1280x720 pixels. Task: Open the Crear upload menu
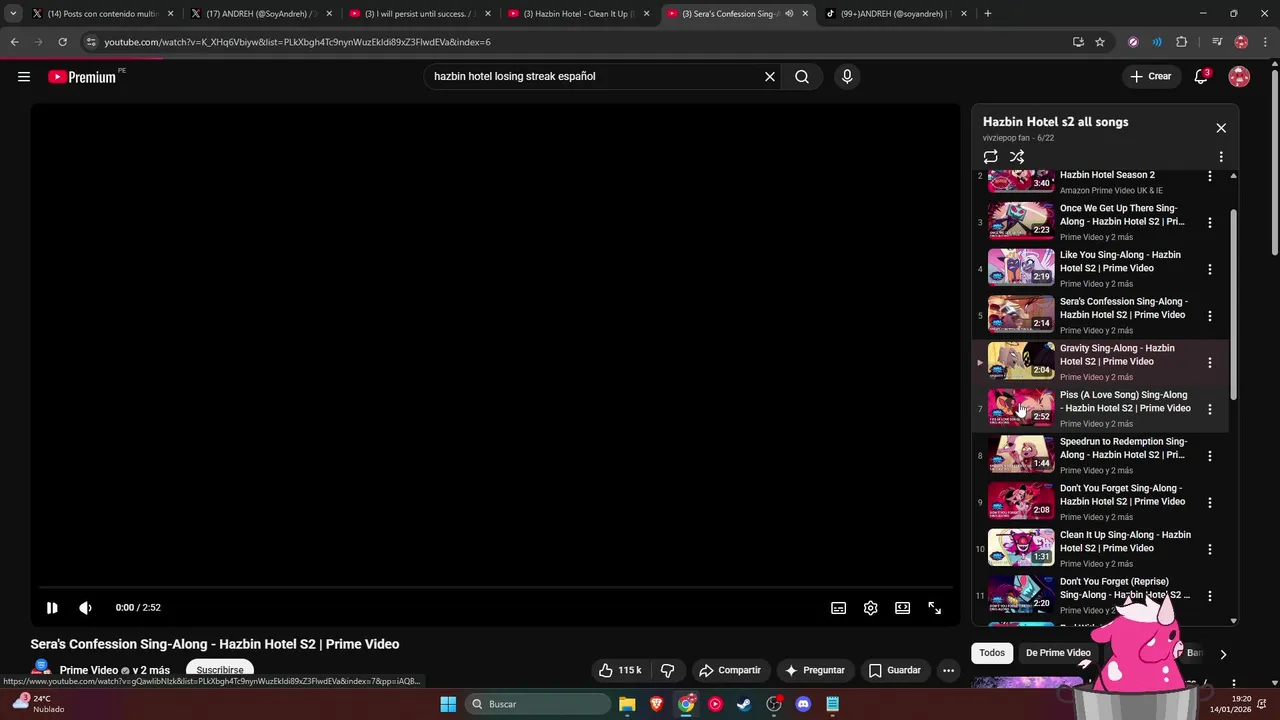tap(1150, 77)
